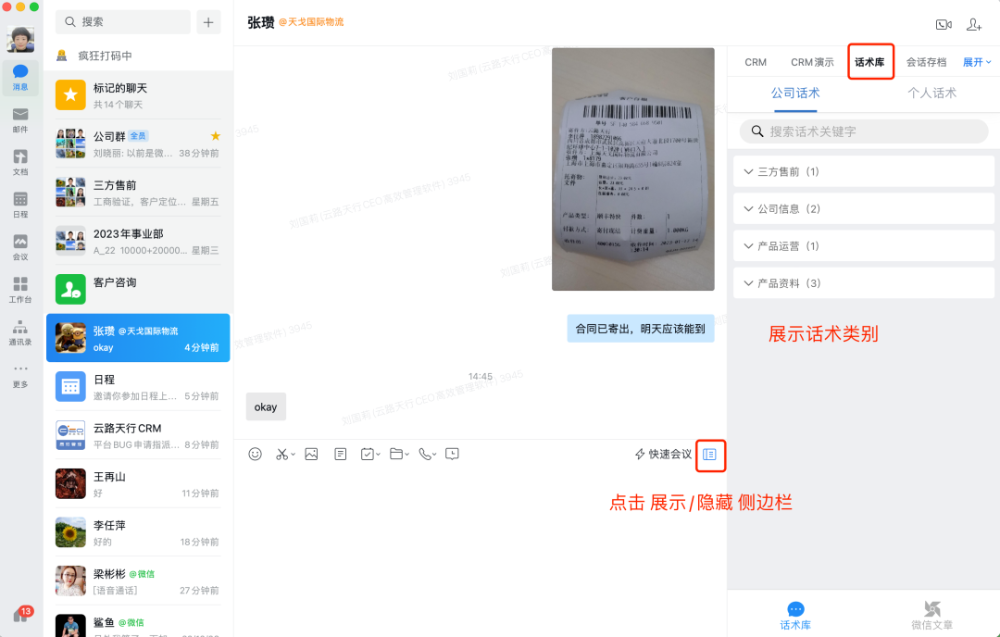Expand the 产品资料 (3) category
This screenshot has width=1000, height=637.
(864, 283)
